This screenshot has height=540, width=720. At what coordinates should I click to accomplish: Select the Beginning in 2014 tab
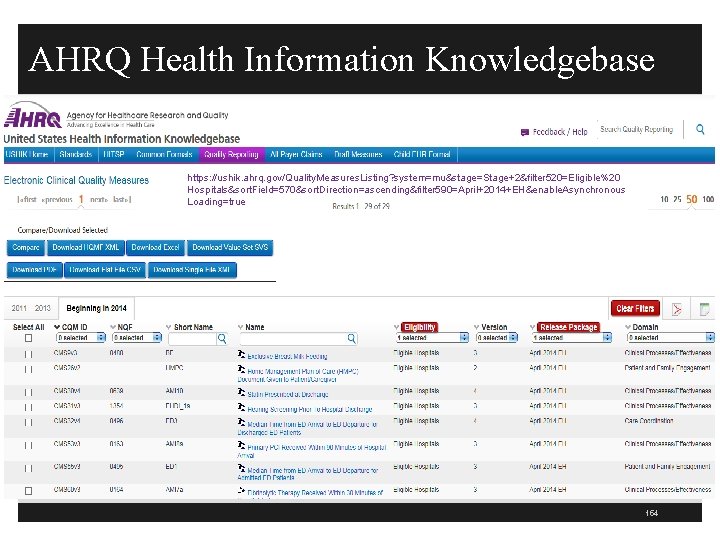pos(96,308)
